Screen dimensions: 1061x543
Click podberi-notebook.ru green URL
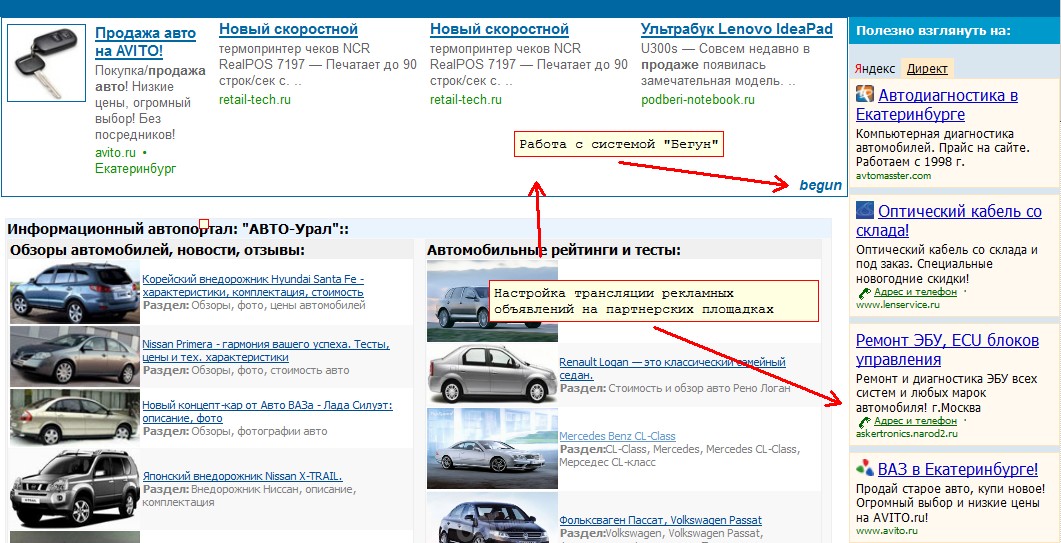click(x=698, y=100)
